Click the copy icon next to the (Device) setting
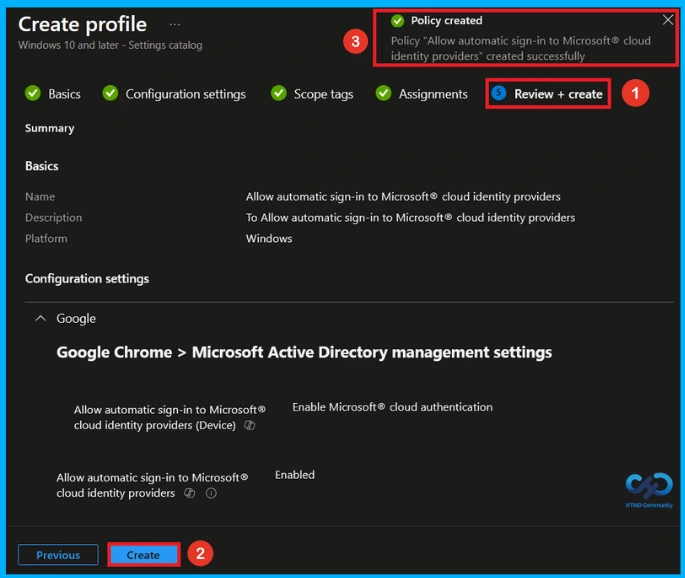This screenshot has width=685, height=578. (x=249, y=425)
